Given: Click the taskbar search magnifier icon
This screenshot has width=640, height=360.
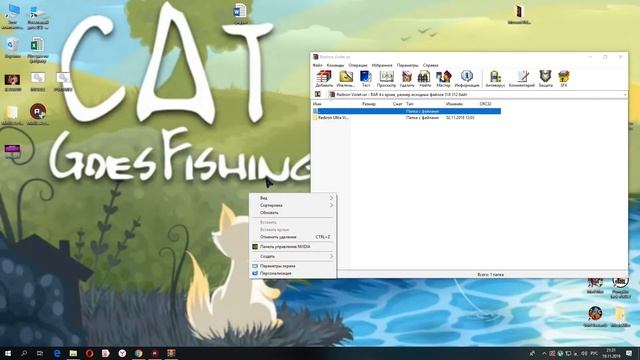Looking at the screenshot, I should pos(24,353).
